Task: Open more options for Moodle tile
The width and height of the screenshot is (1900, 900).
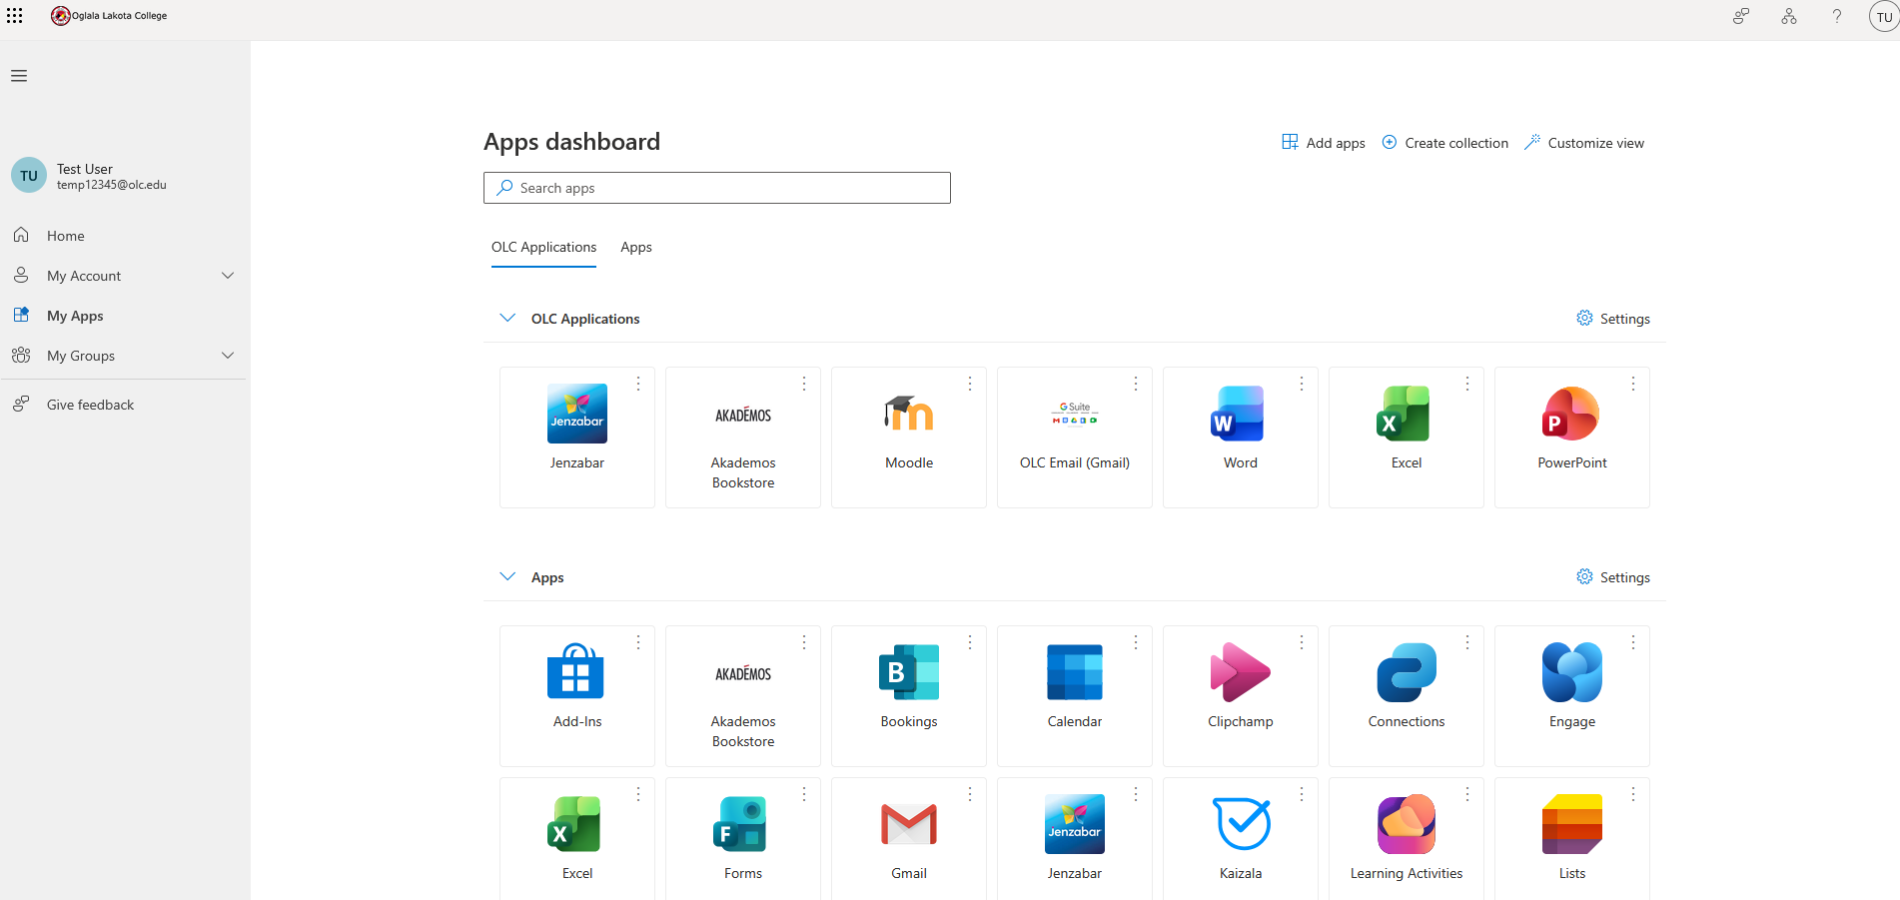Action: [970, 384]
